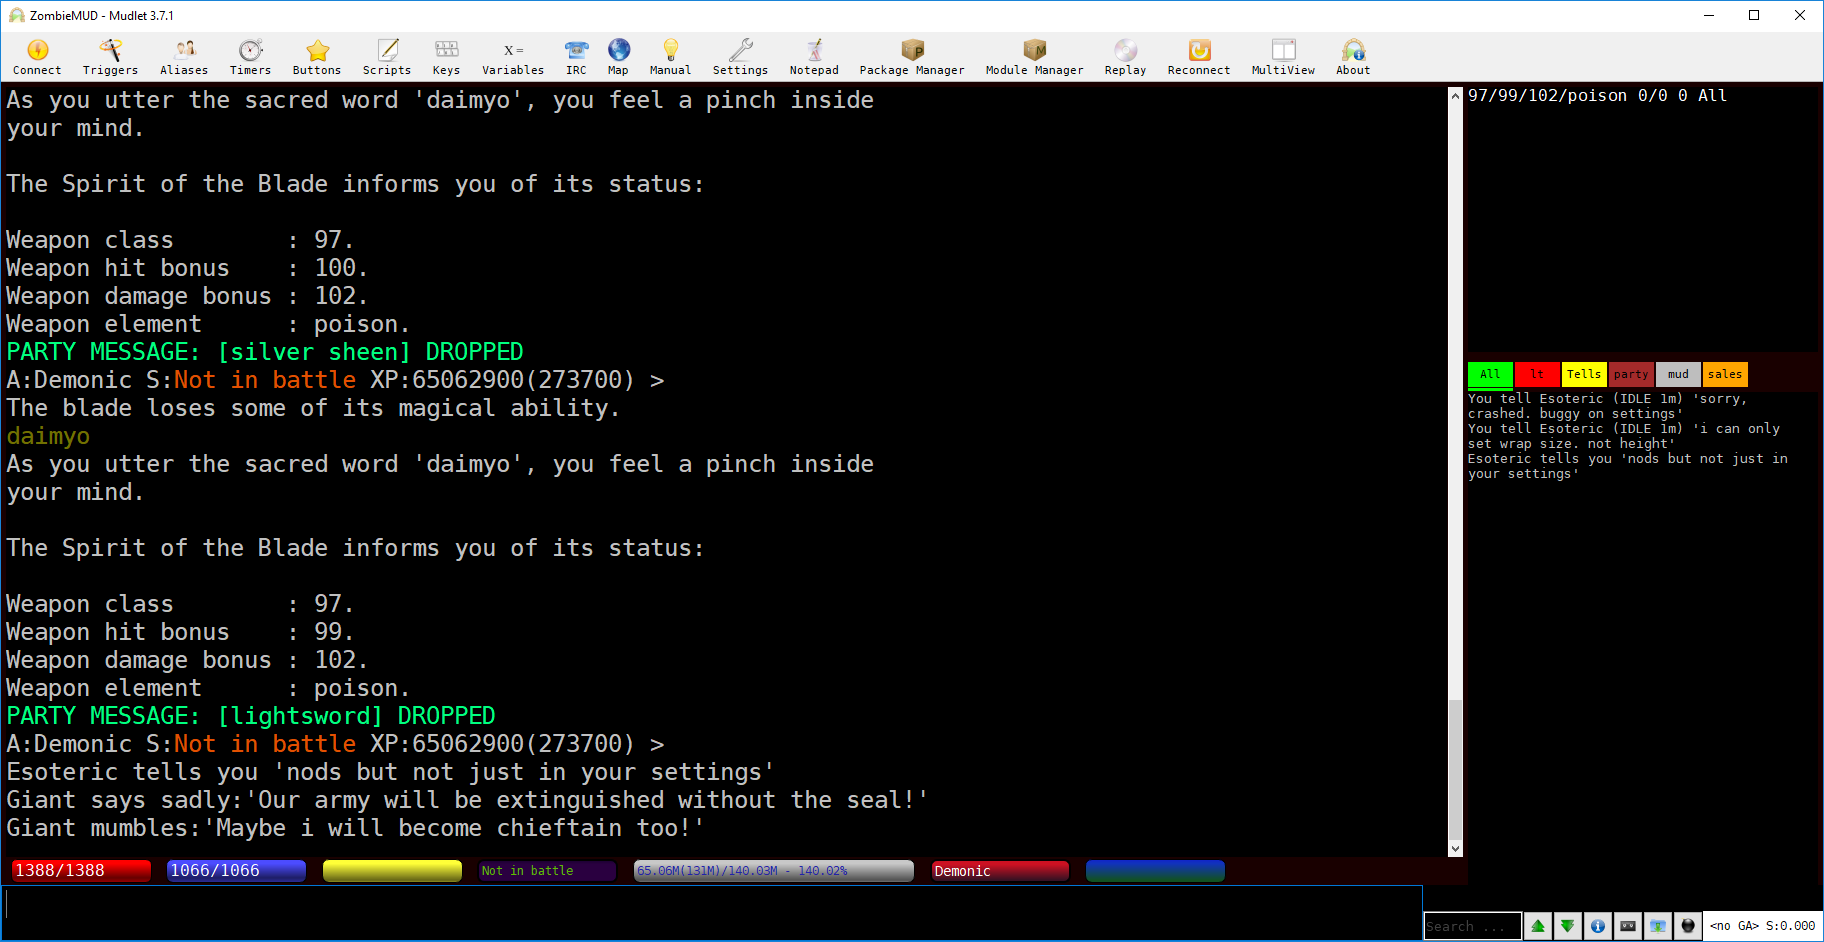This screenshot has height=942, width=1824.
Task: Launch the Module Manager
Action: (x=1034, y=57)
